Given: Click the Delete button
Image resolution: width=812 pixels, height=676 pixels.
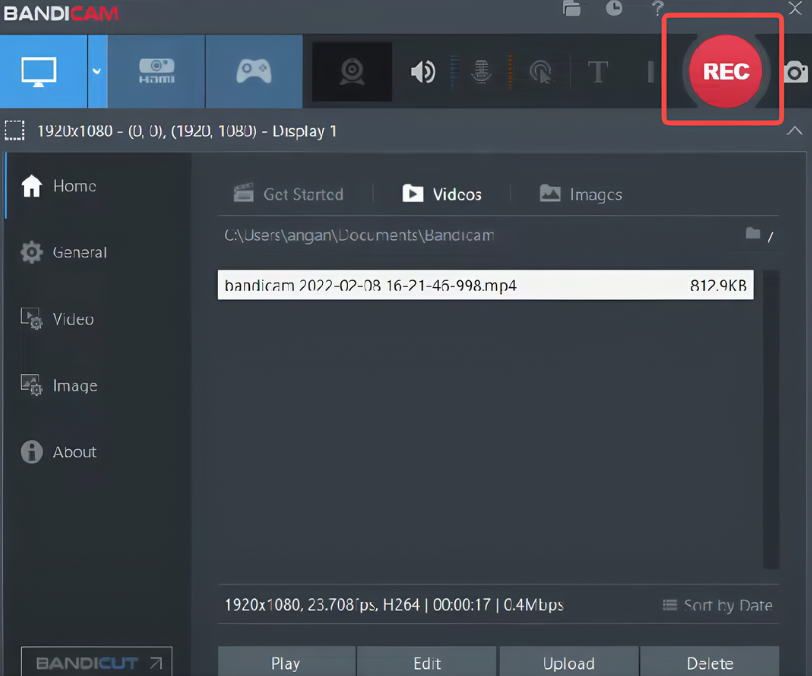Looking at the screenshot, I should (710, 663).
